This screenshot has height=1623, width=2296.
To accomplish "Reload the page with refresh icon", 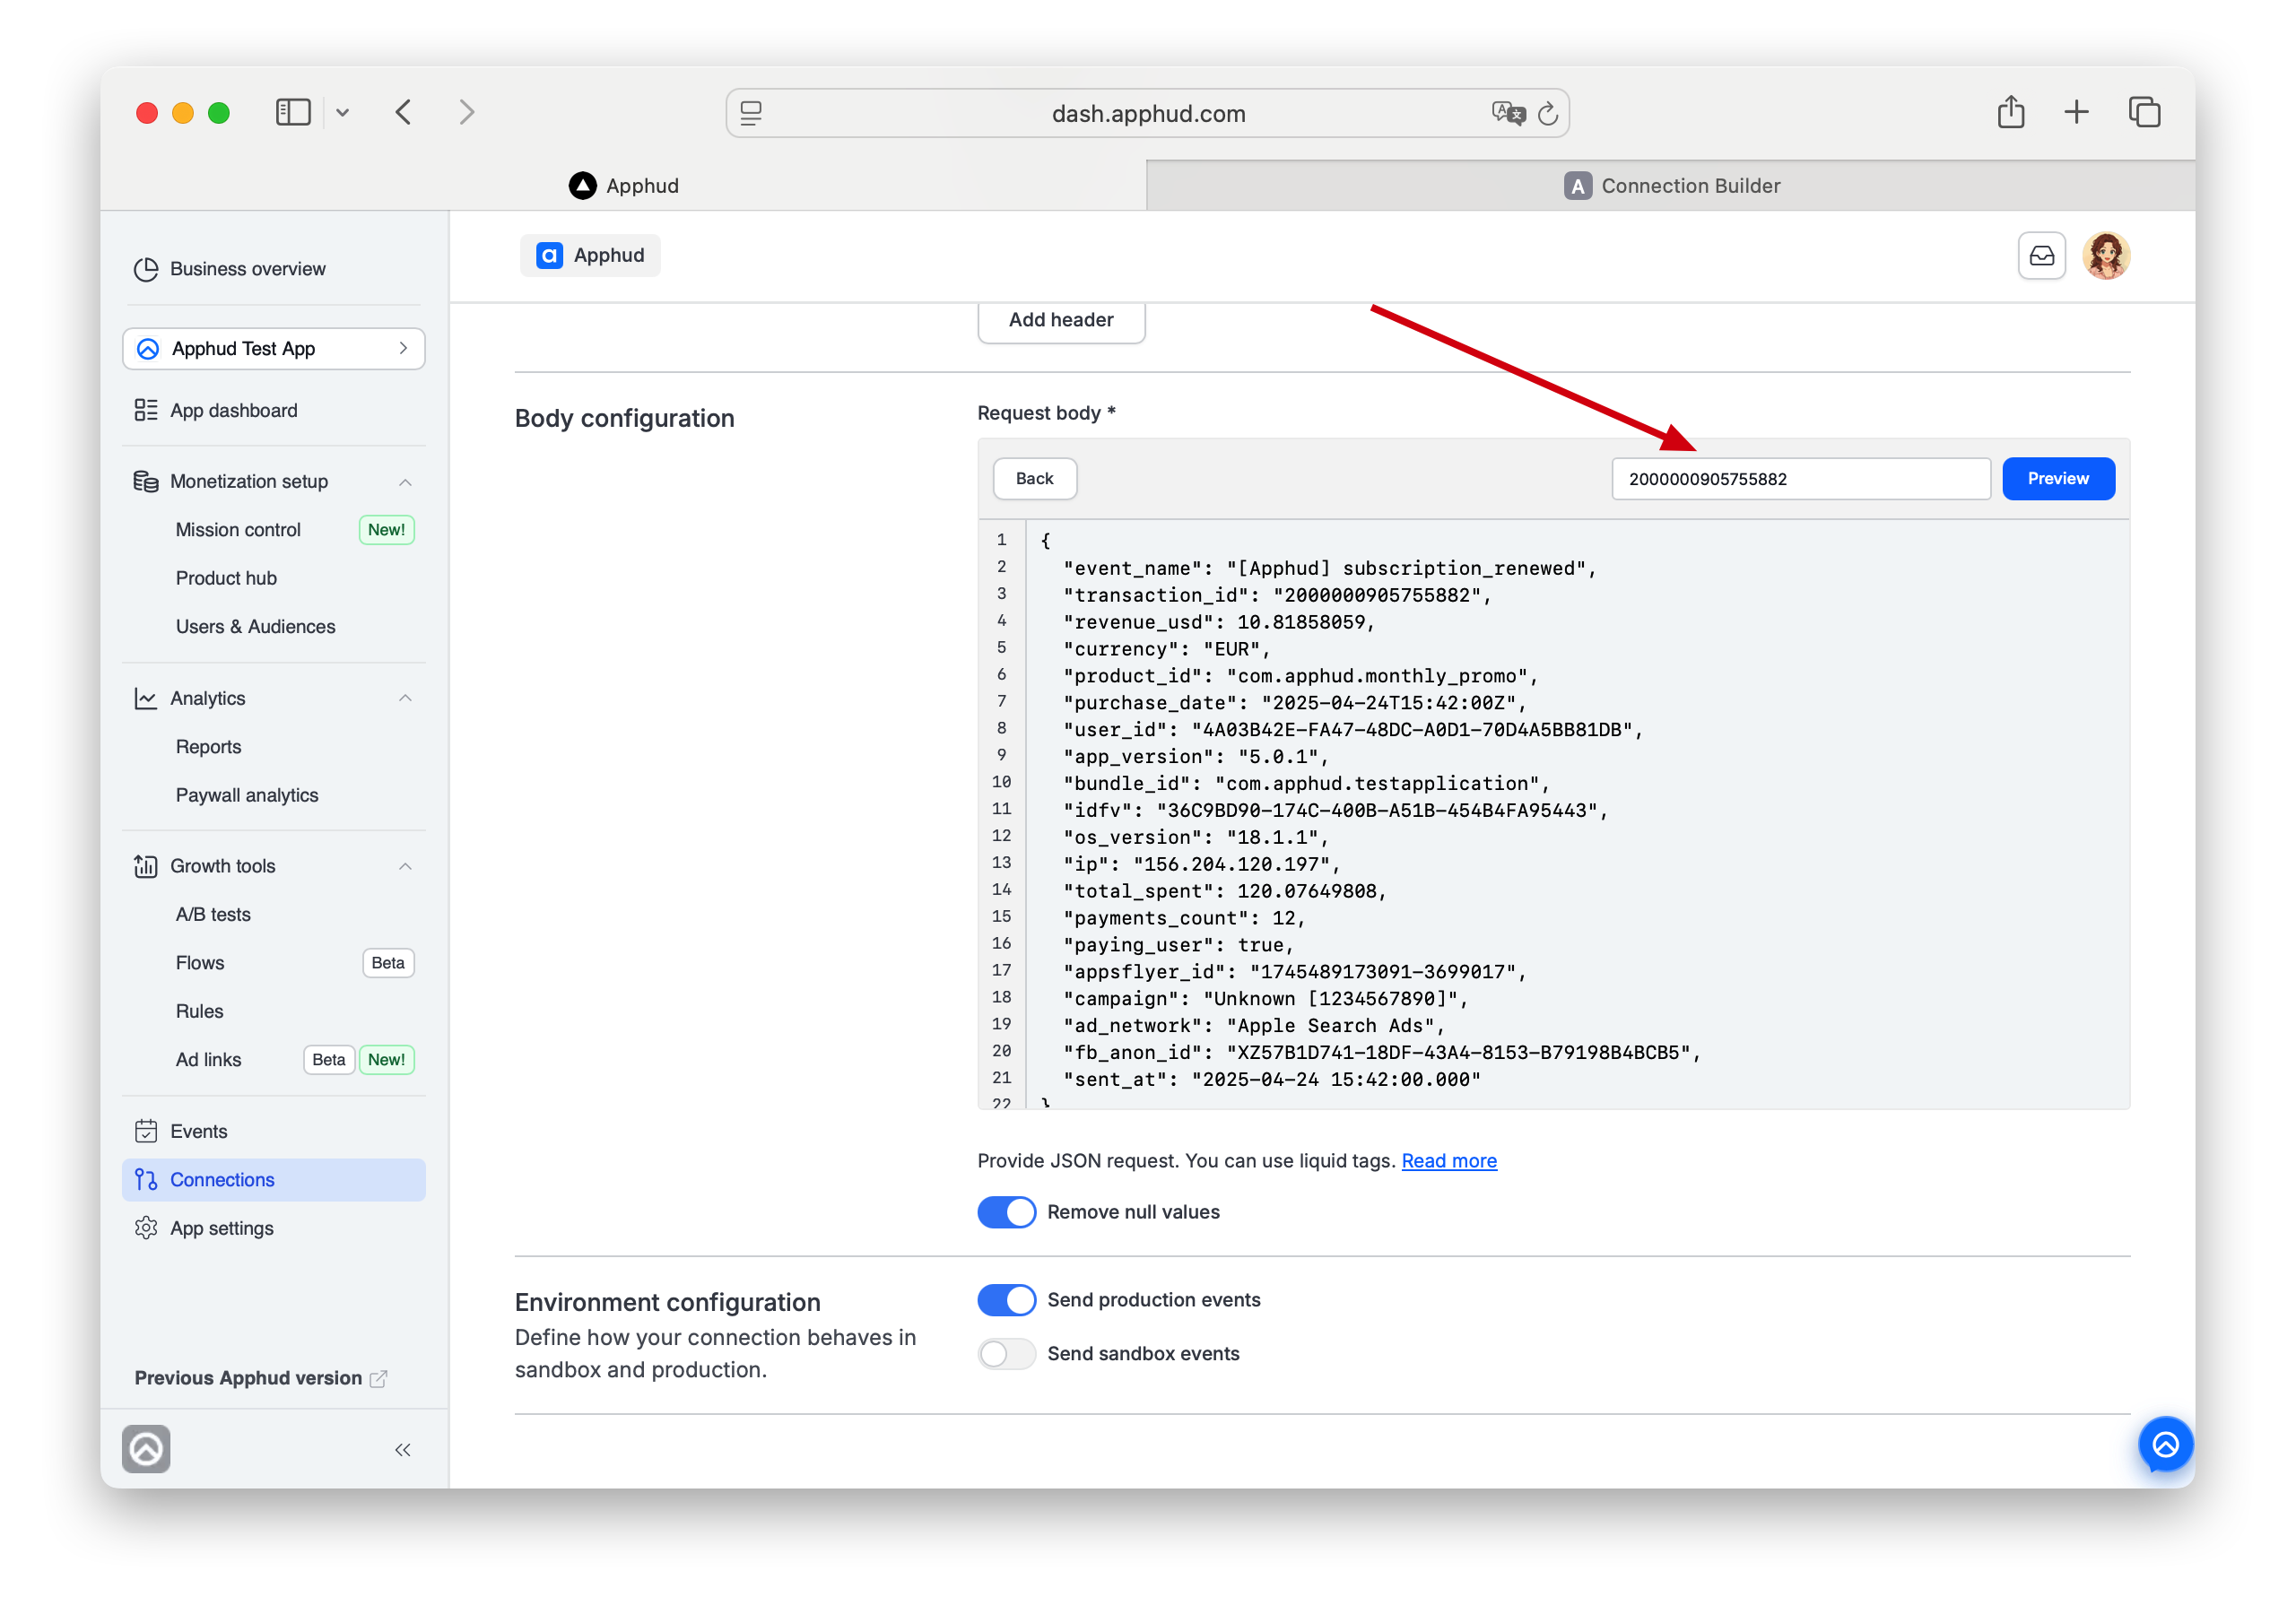I will [x=1548, y=113].
